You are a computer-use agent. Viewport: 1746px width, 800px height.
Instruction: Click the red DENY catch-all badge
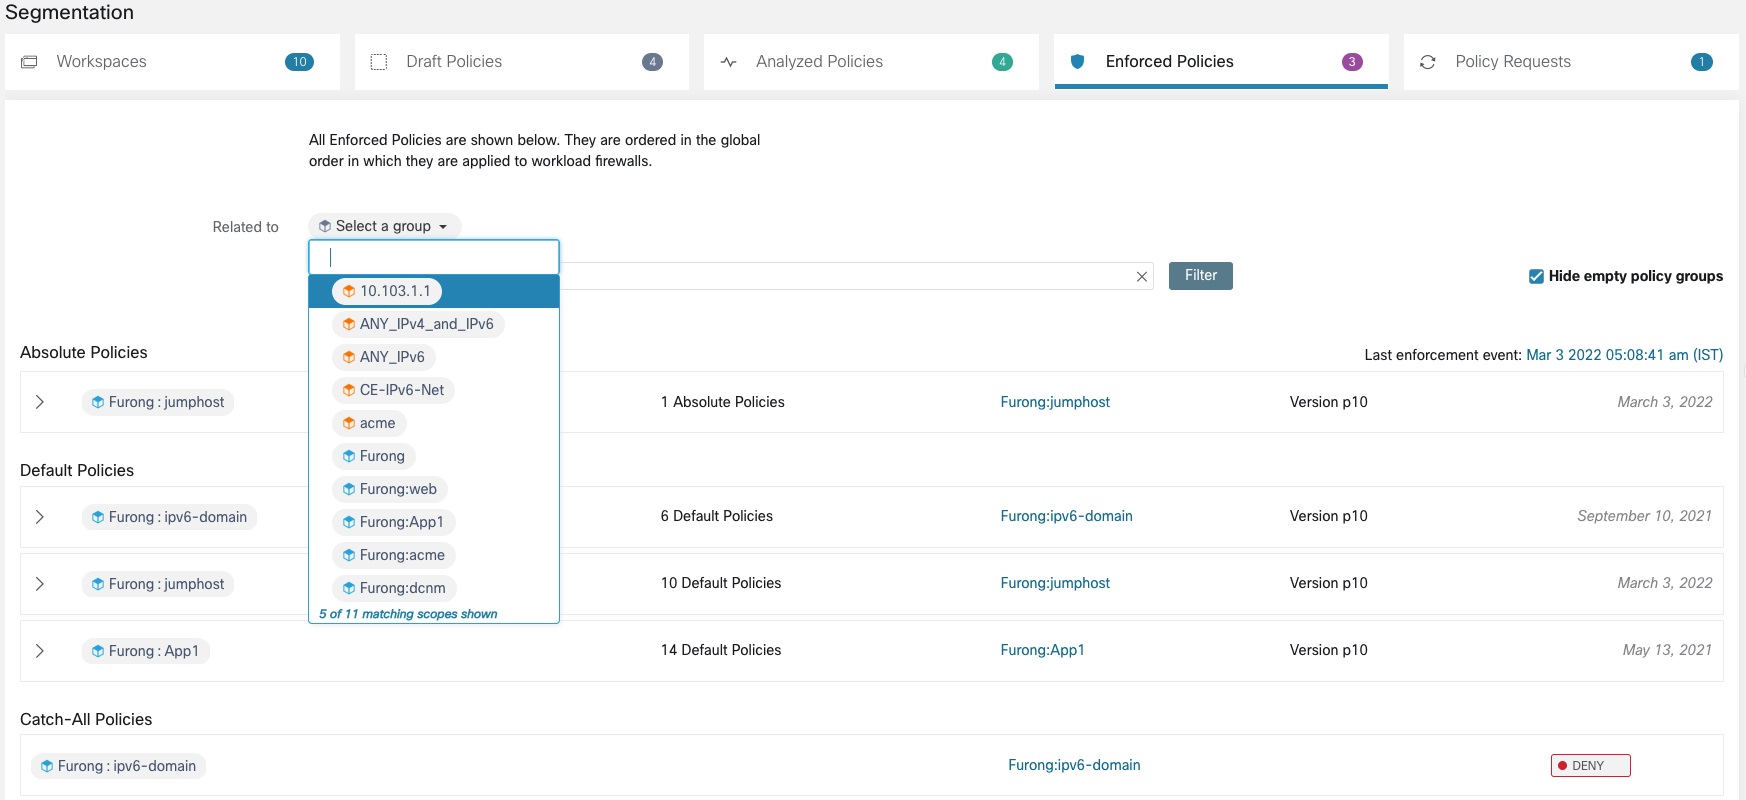click(x=1590, y=766)
